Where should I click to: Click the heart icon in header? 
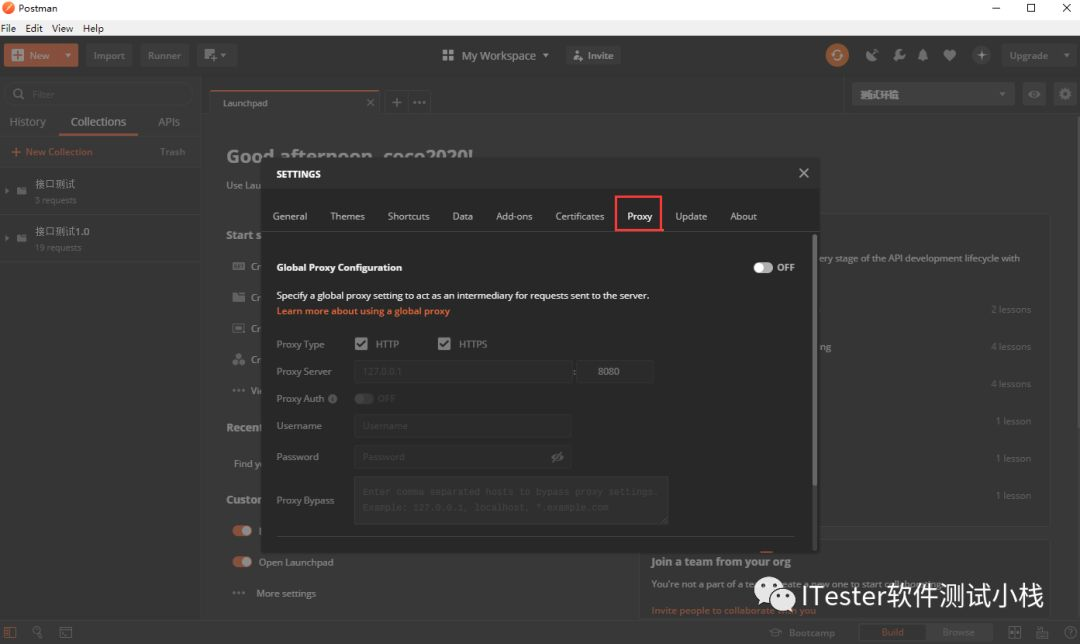(950, 55)
